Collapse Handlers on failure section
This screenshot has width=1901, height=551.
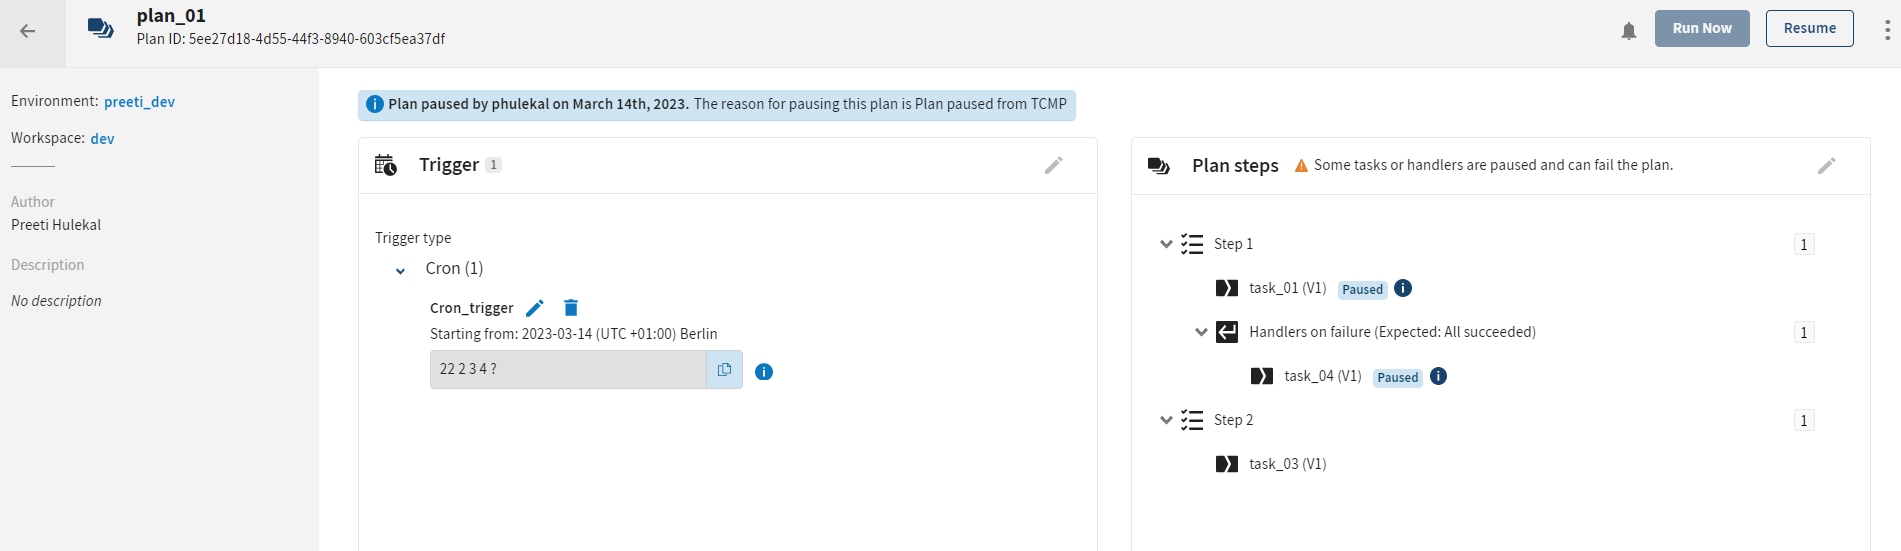(x=1201, y=332)
